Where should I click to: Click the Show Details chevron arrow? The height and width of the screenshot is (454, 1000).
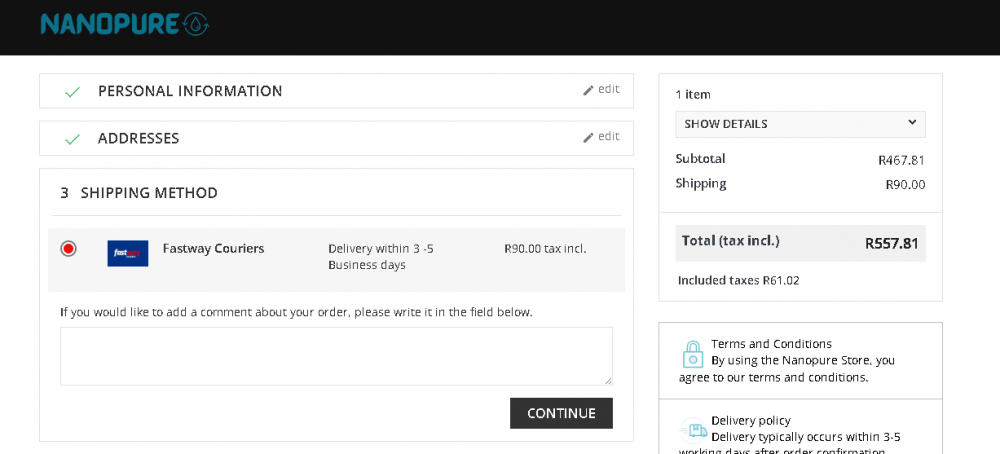[912, 123]
